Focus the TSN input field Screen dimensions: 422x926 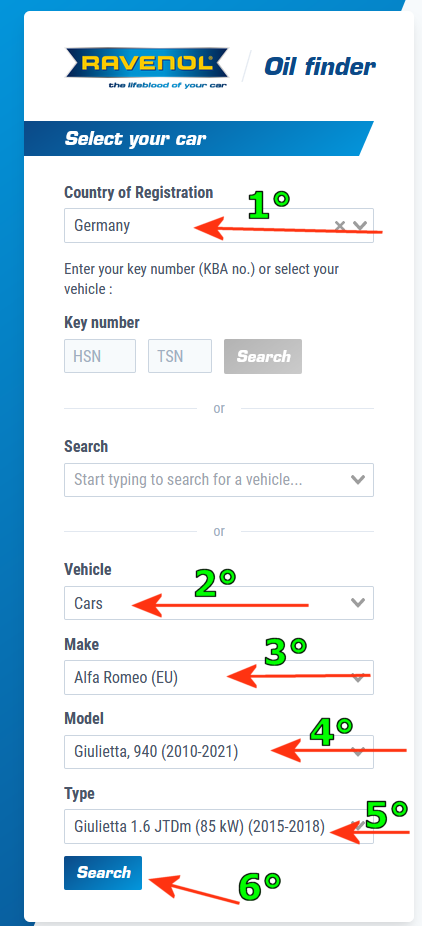(x=180, y=356)
